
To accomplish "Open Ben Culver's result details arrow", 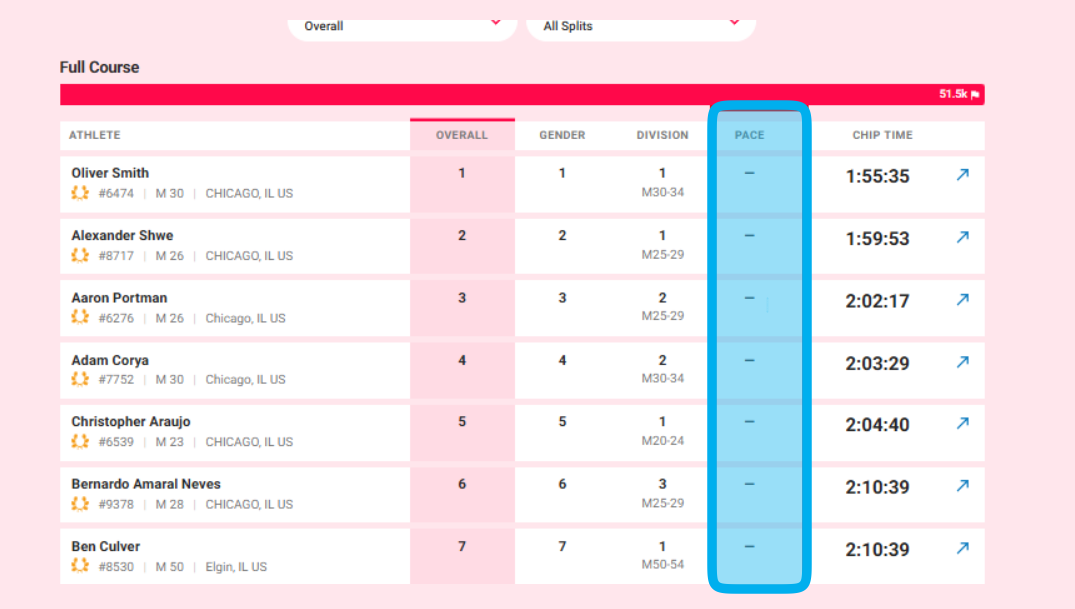I will (963, 548).
